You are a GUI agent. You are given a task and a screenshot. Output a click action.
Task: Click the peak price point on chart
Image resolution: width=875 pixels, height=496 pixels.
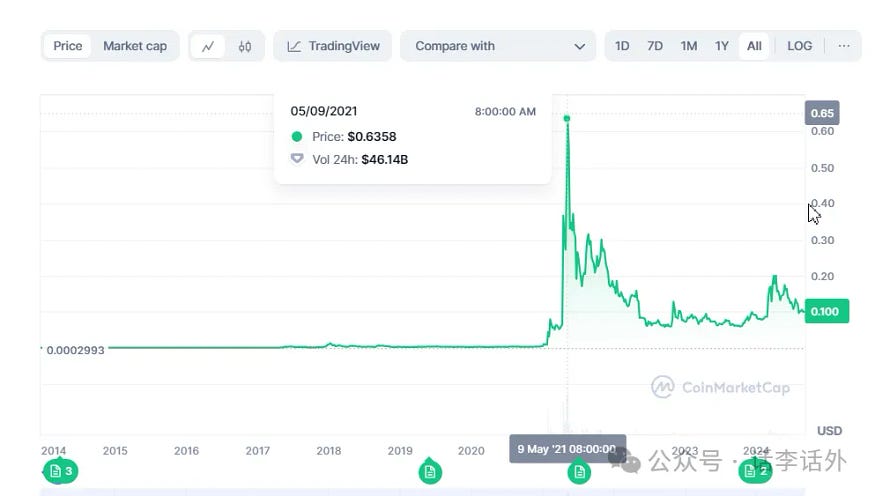point(567,119)
